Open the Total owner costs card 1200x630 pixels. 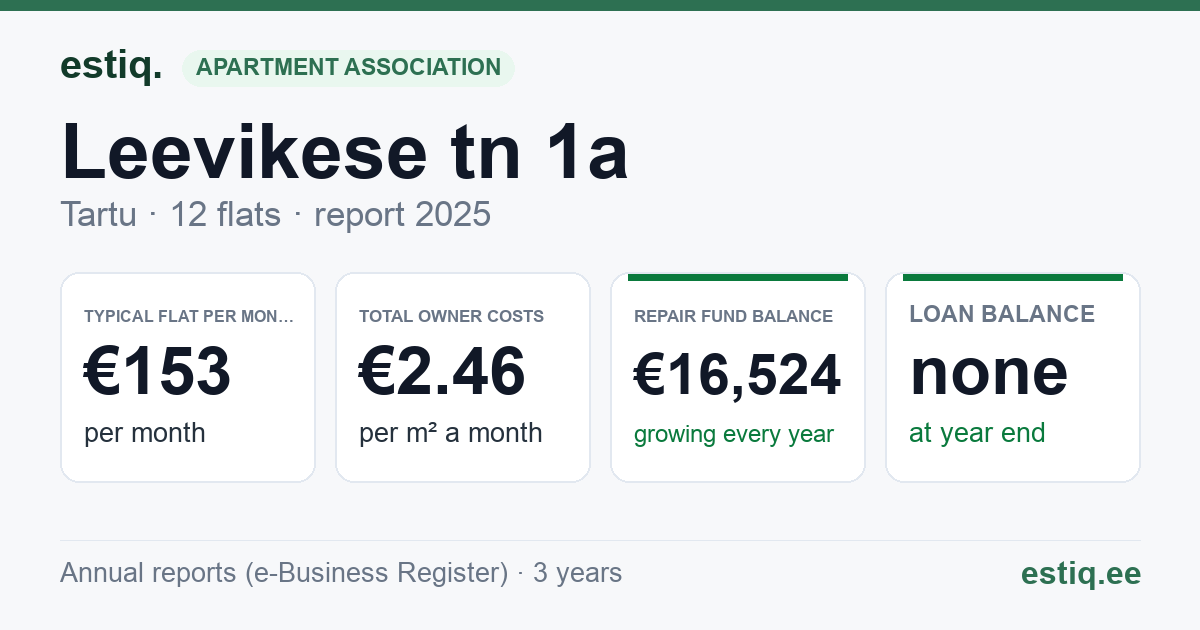(x=463, y=377)
